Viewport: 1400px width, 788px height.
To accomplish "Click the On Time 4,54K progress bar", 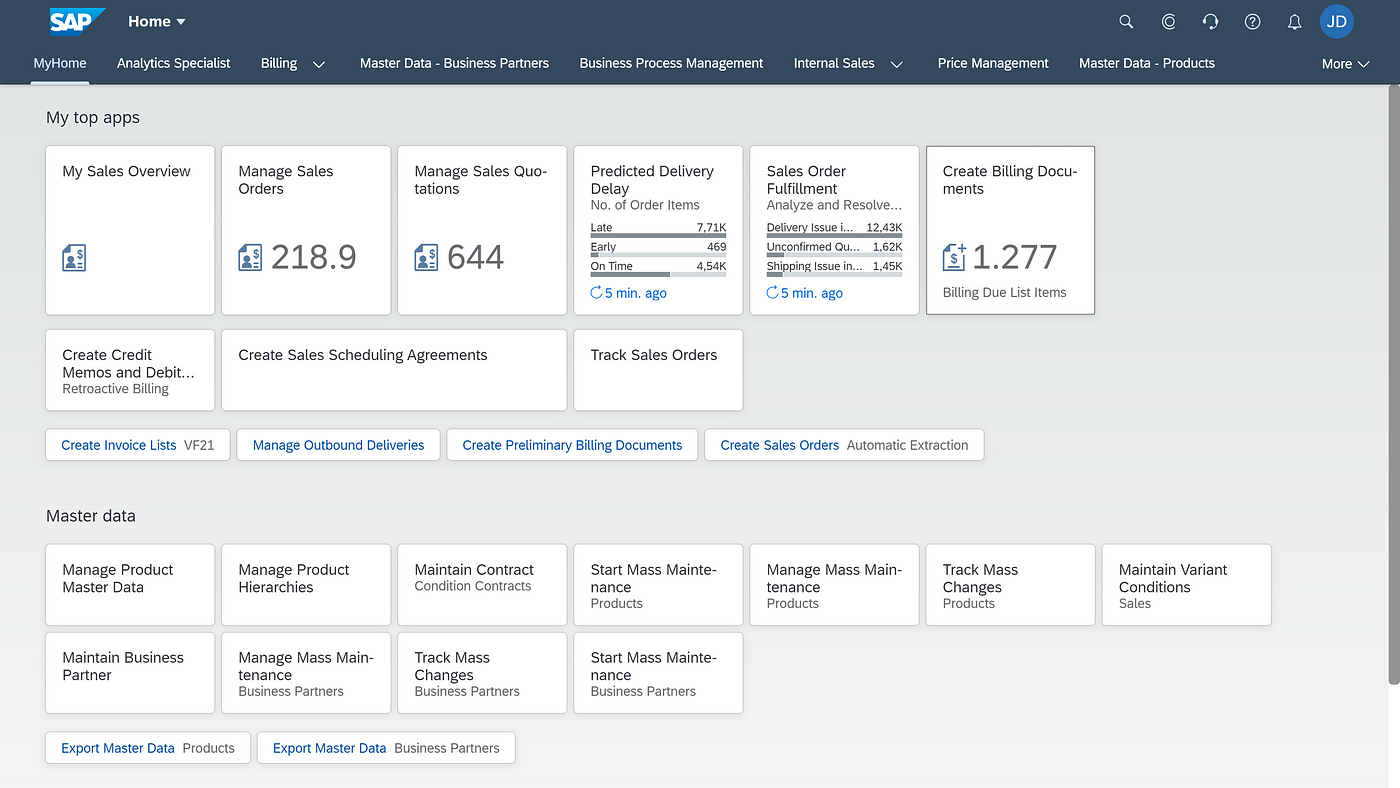I will coord(658,274).
